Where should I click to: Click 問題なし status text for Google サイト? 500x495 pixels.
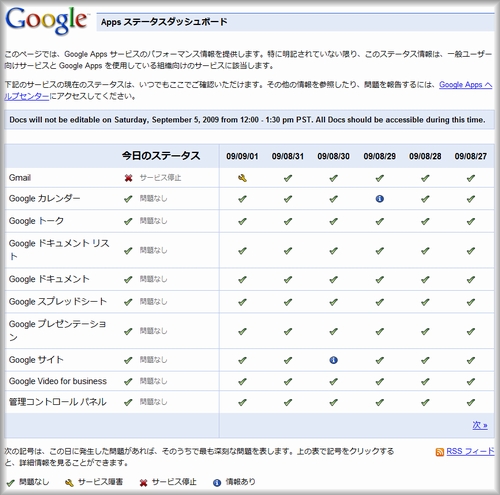click(x=153, y=360)
